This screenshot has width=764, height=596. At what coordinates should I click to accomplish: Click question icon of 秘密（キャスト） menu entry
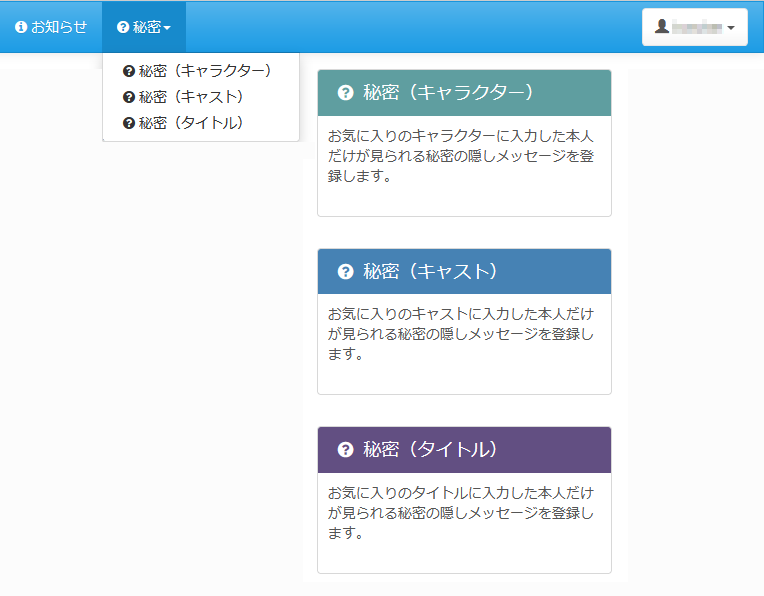[x=129, y=97]
